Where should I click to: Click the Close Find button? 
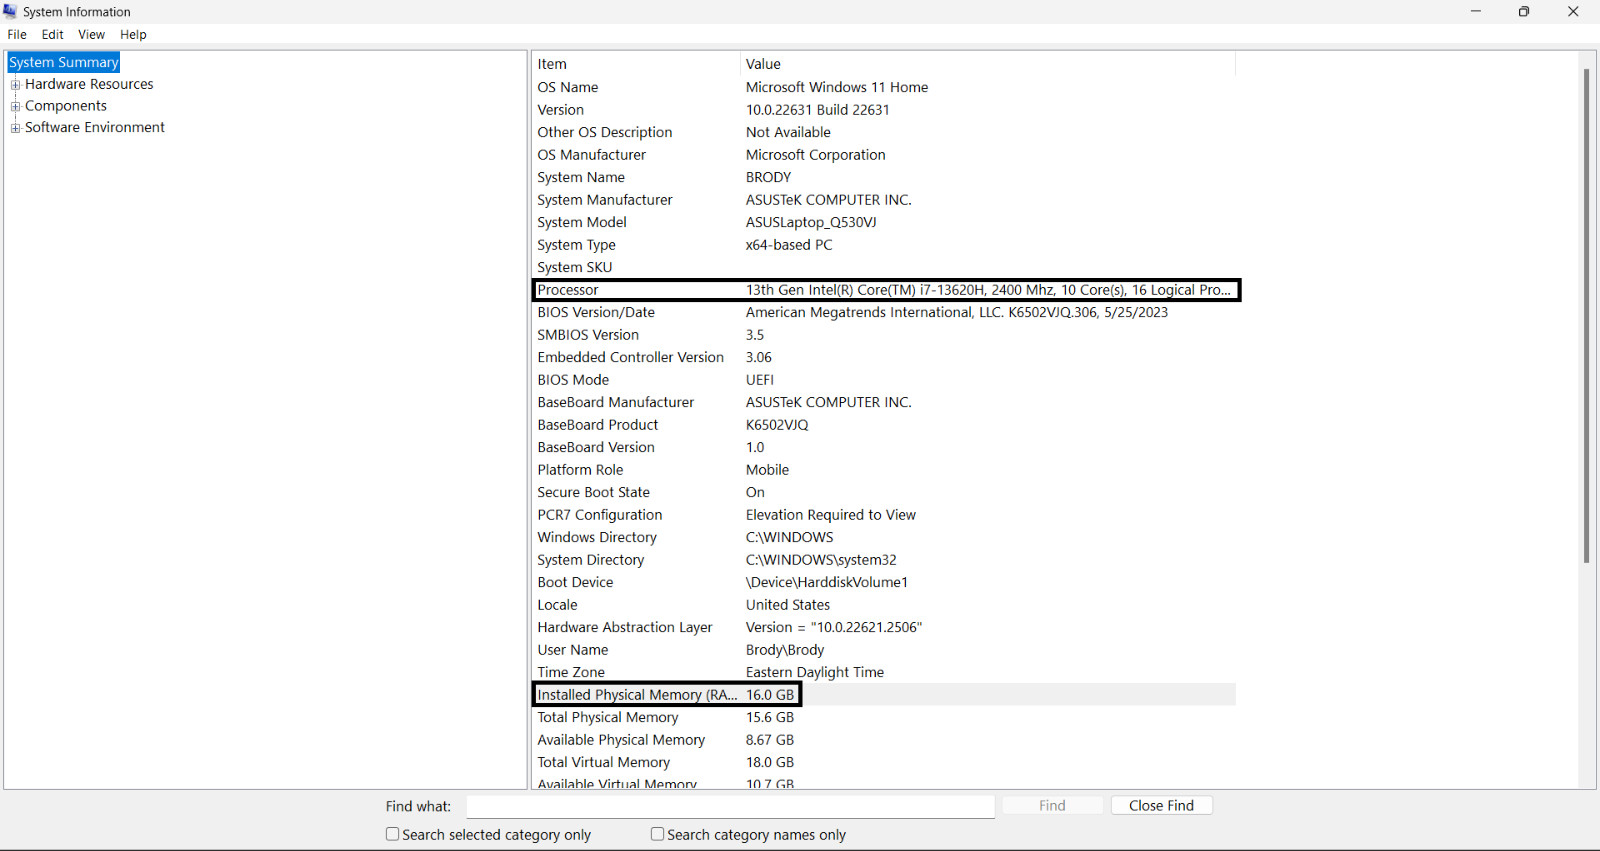point(1161,806)
